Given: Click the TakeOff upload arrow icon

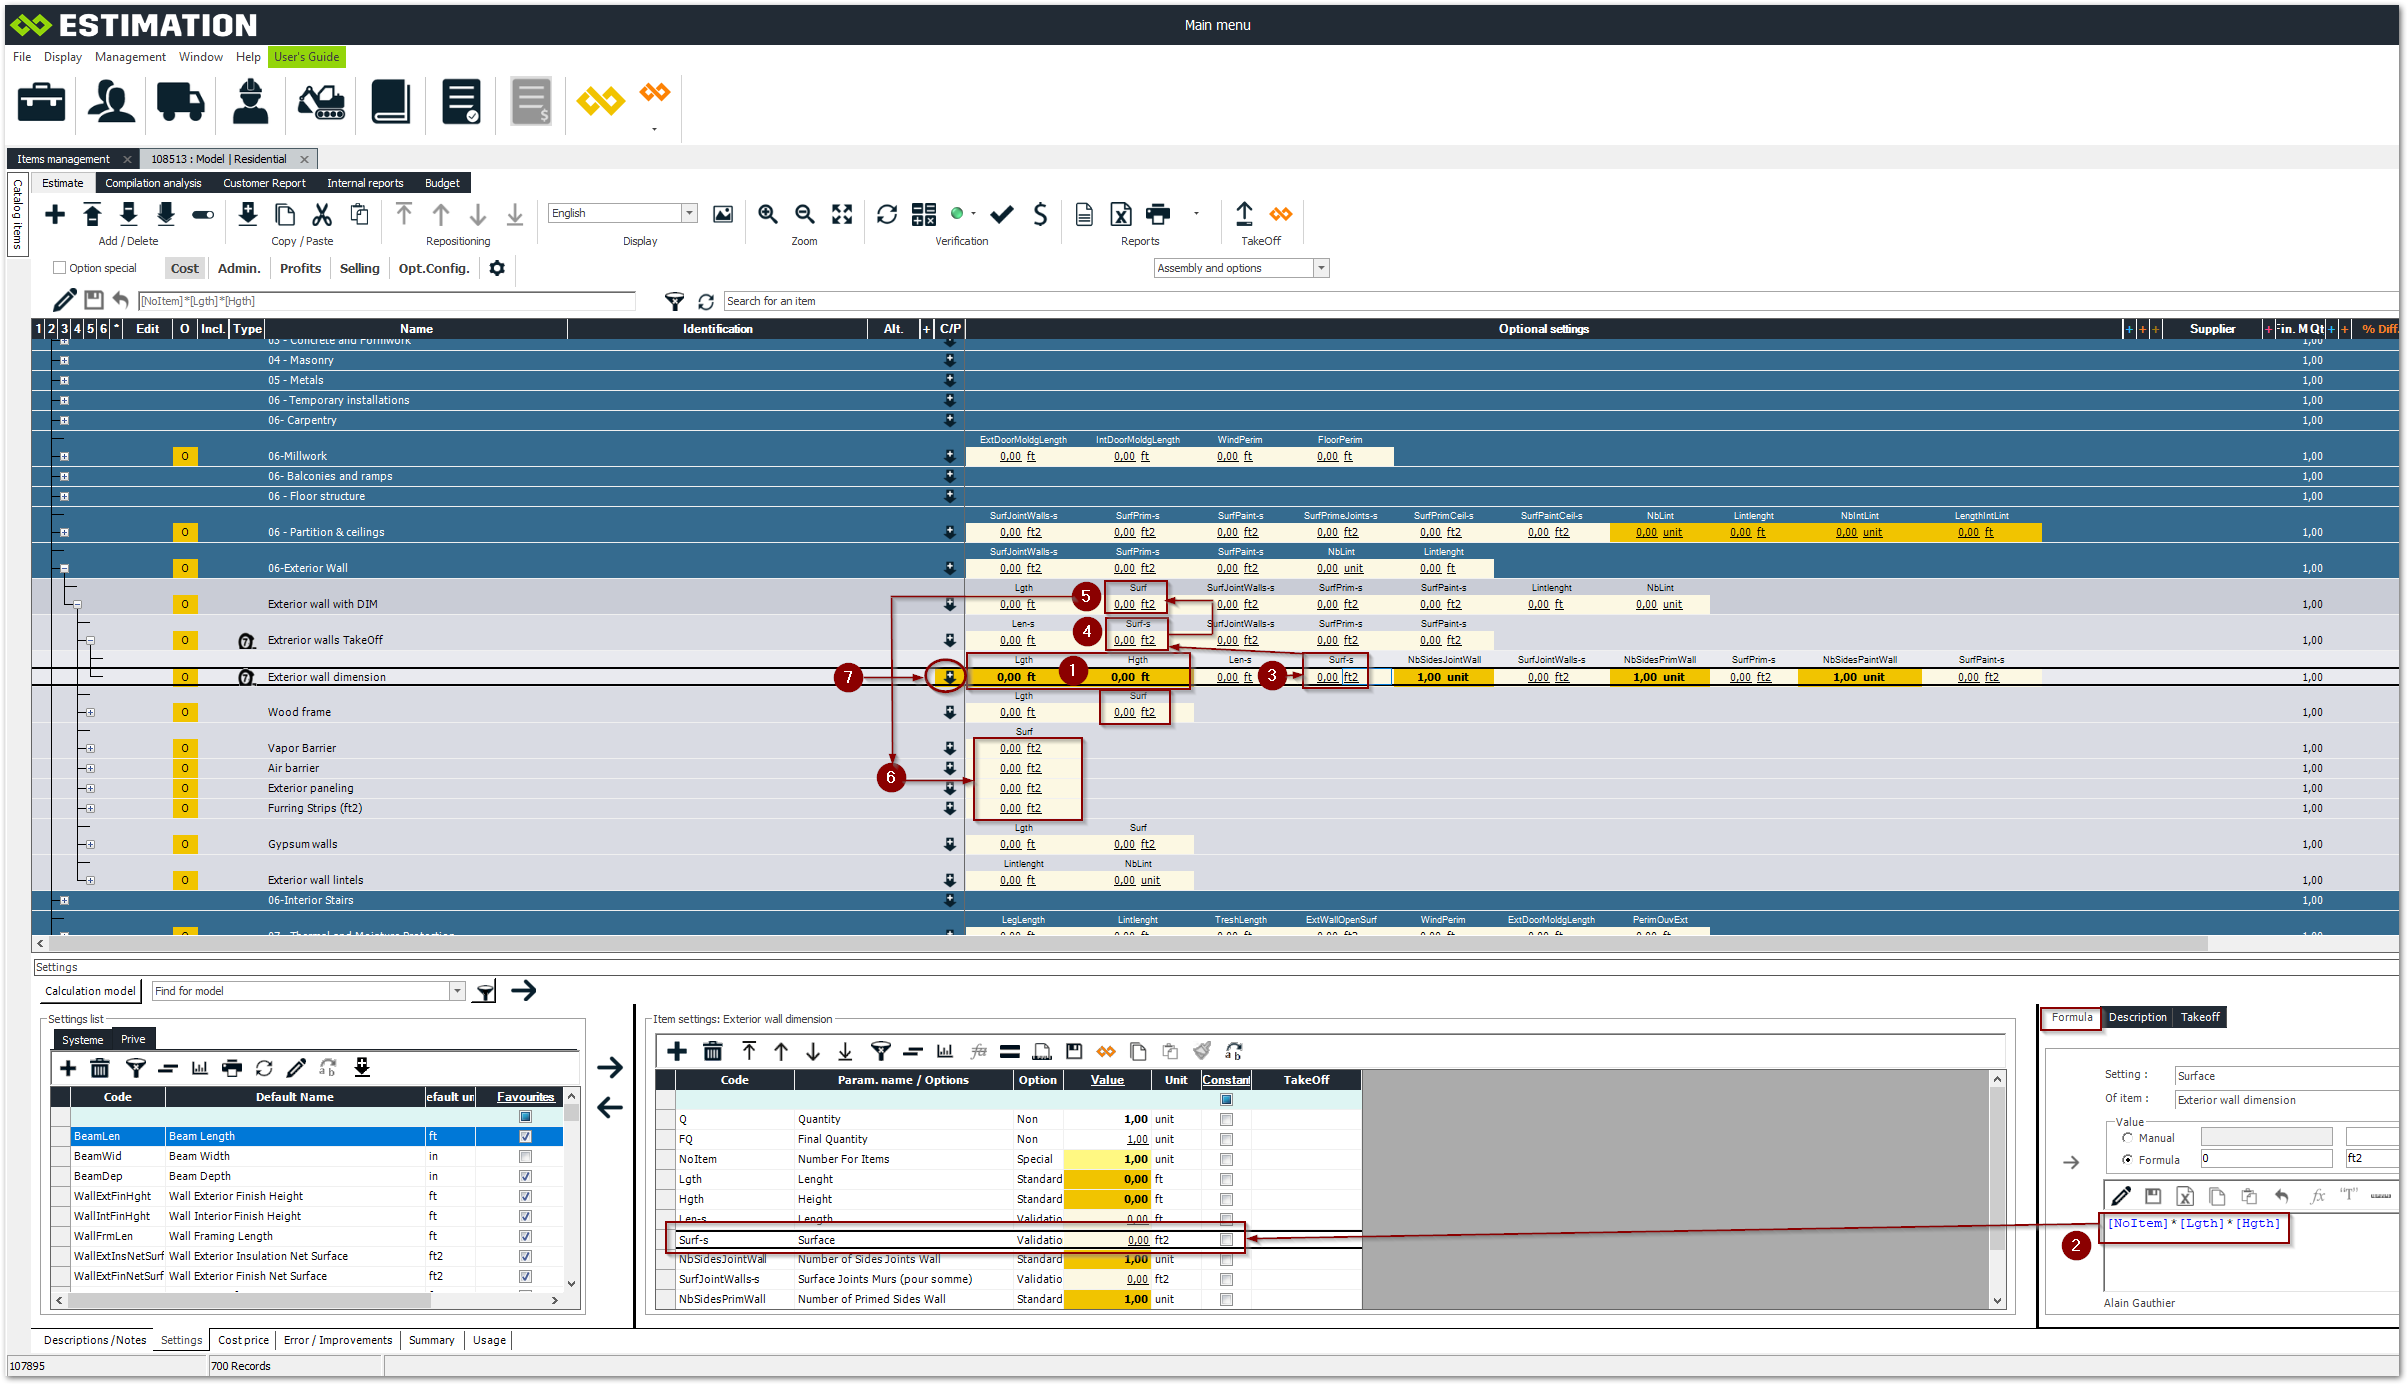Looking at the screenshot, I should click(1244, 214).
